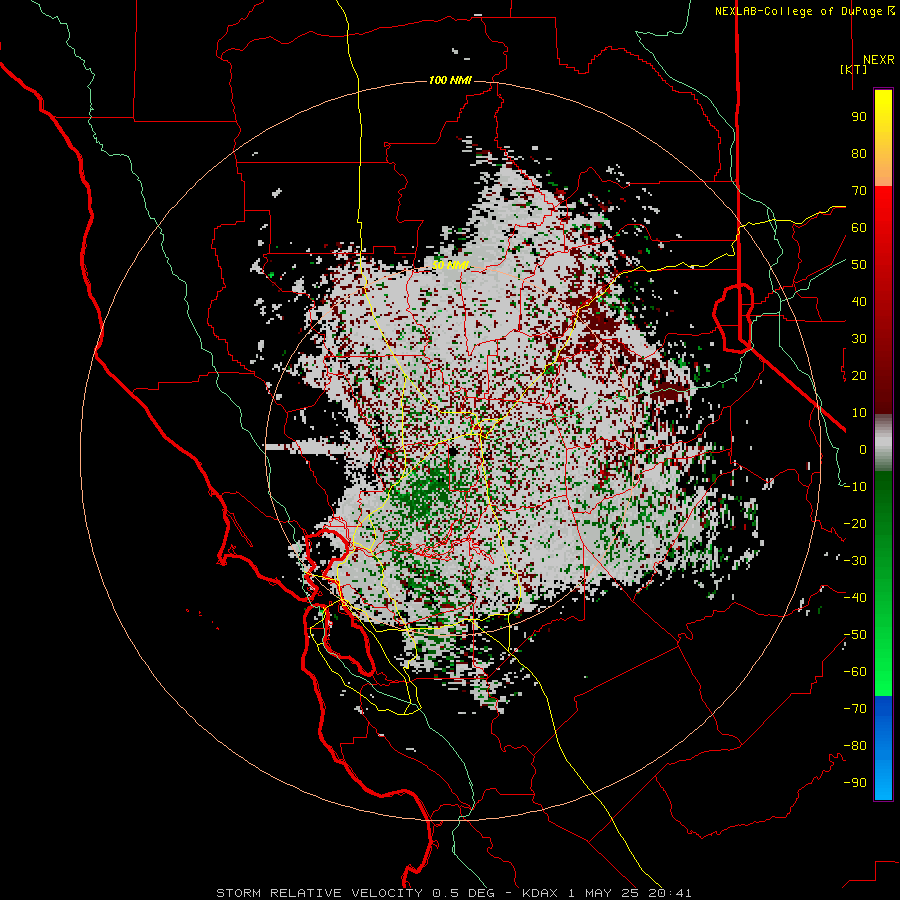The height and width of the screenshot is (900, 900).
Task: Click the 20 value on the velocity scale
Action: tap(859, 376)
